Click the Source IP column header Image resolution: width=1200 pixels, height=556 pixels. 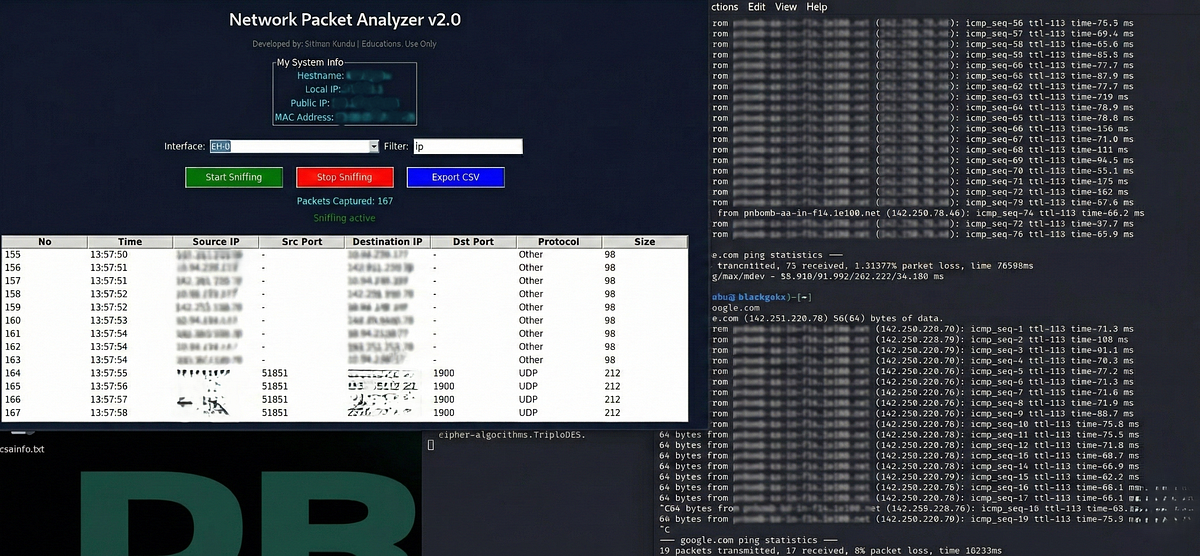(216, 242)
